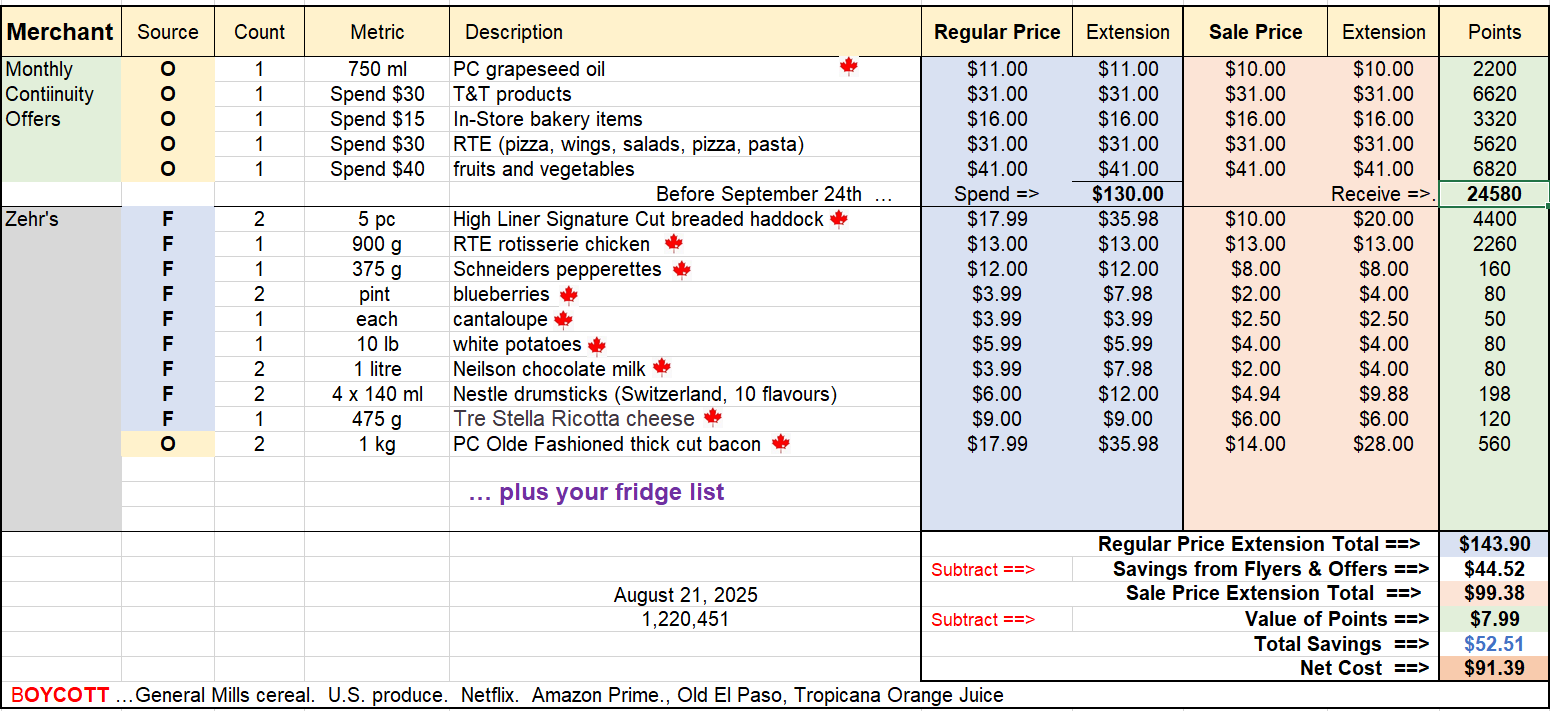The image size is (1550, 711).
Task: Click the maple leaf after RTE rotisserie chicken
Action: coord(673,243)
